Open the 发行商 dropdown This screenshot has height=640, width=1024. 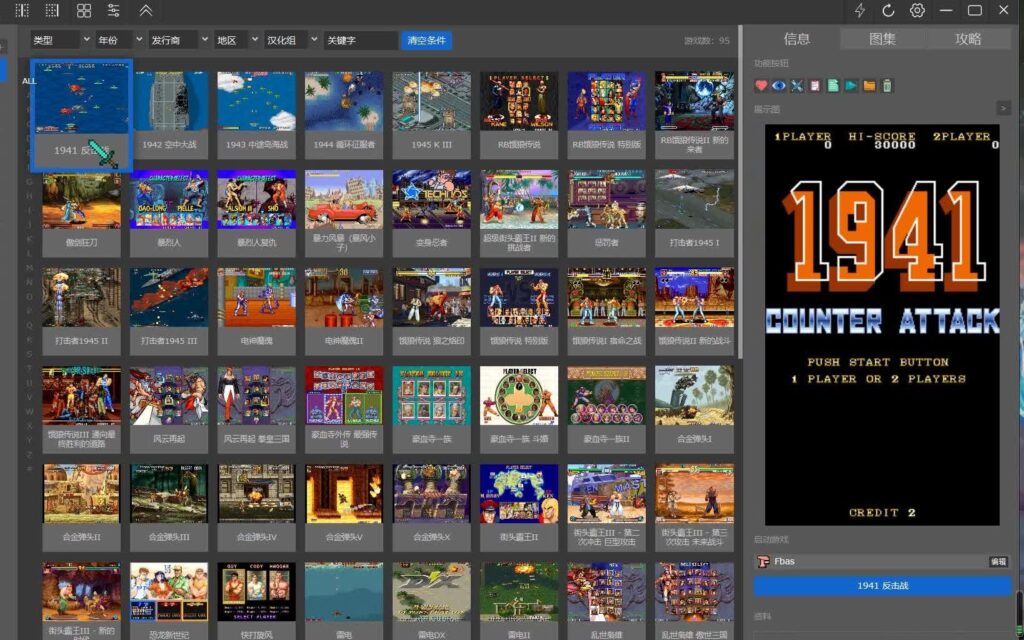(x=180, y=40)
